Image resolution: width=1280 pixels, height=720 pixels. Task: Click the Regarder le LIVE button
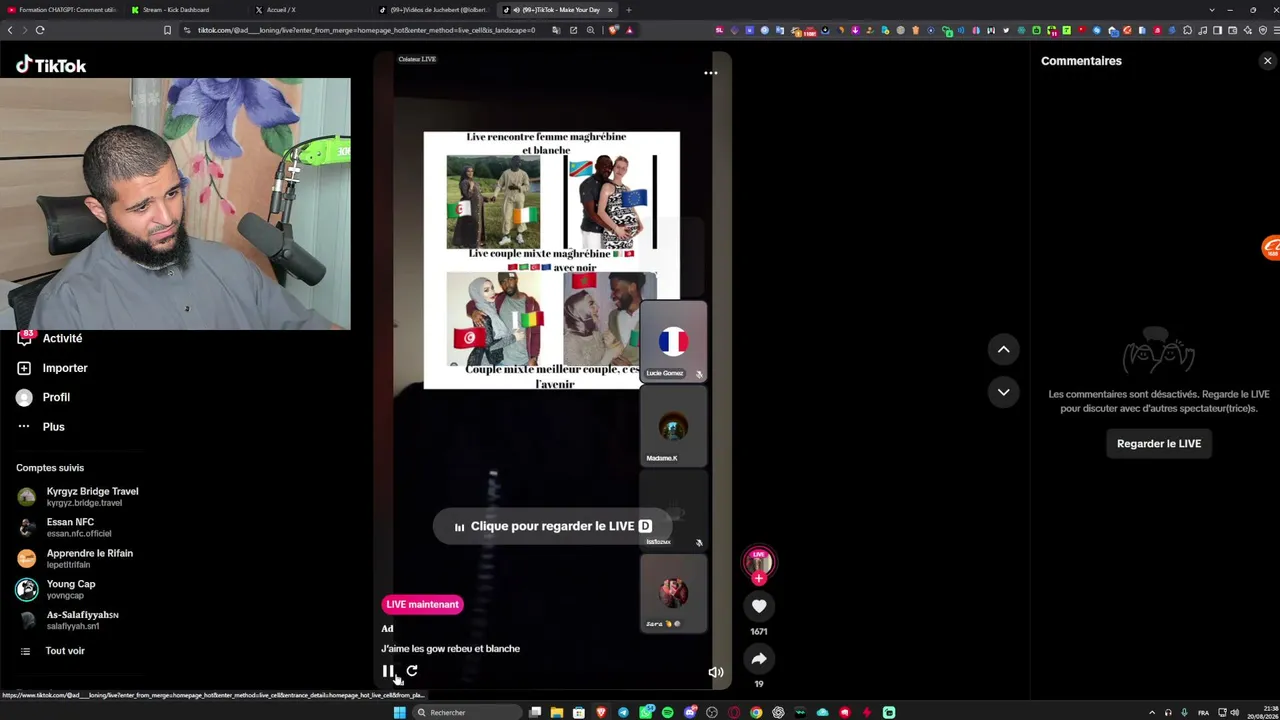pyautogui.click(x=1159, y=444)
